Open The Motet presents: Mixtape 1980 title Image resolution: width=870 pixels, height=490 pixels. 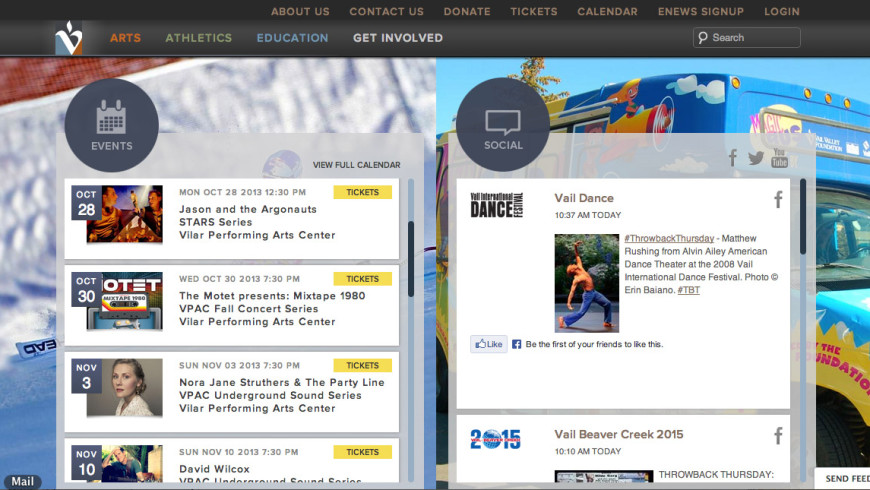(272, 296)
